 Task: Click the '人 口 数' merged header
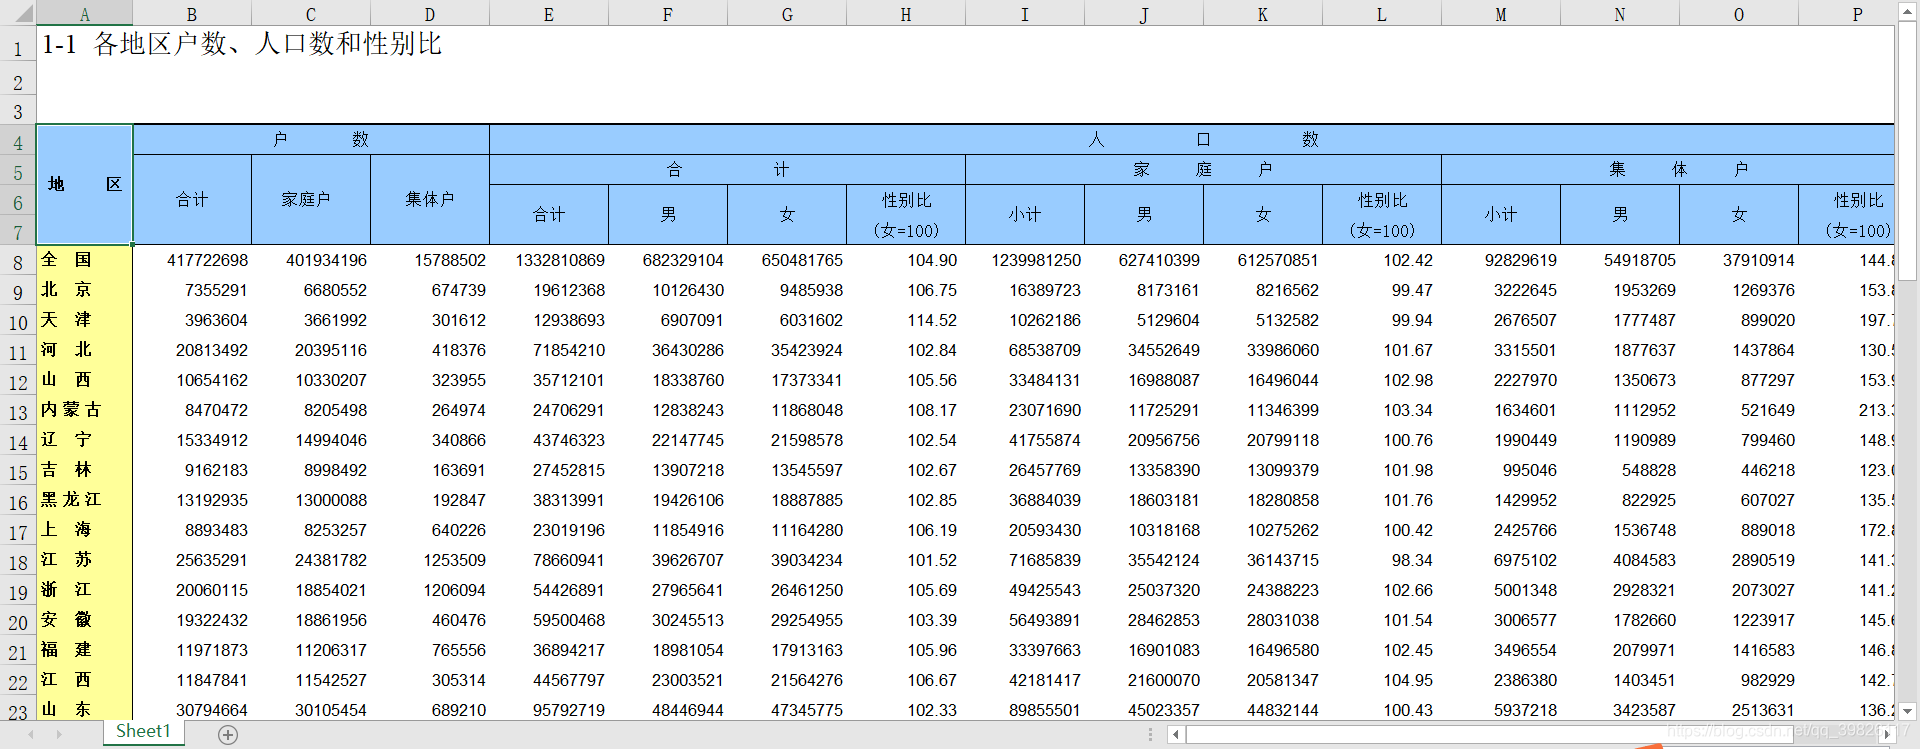[1192, 140]
